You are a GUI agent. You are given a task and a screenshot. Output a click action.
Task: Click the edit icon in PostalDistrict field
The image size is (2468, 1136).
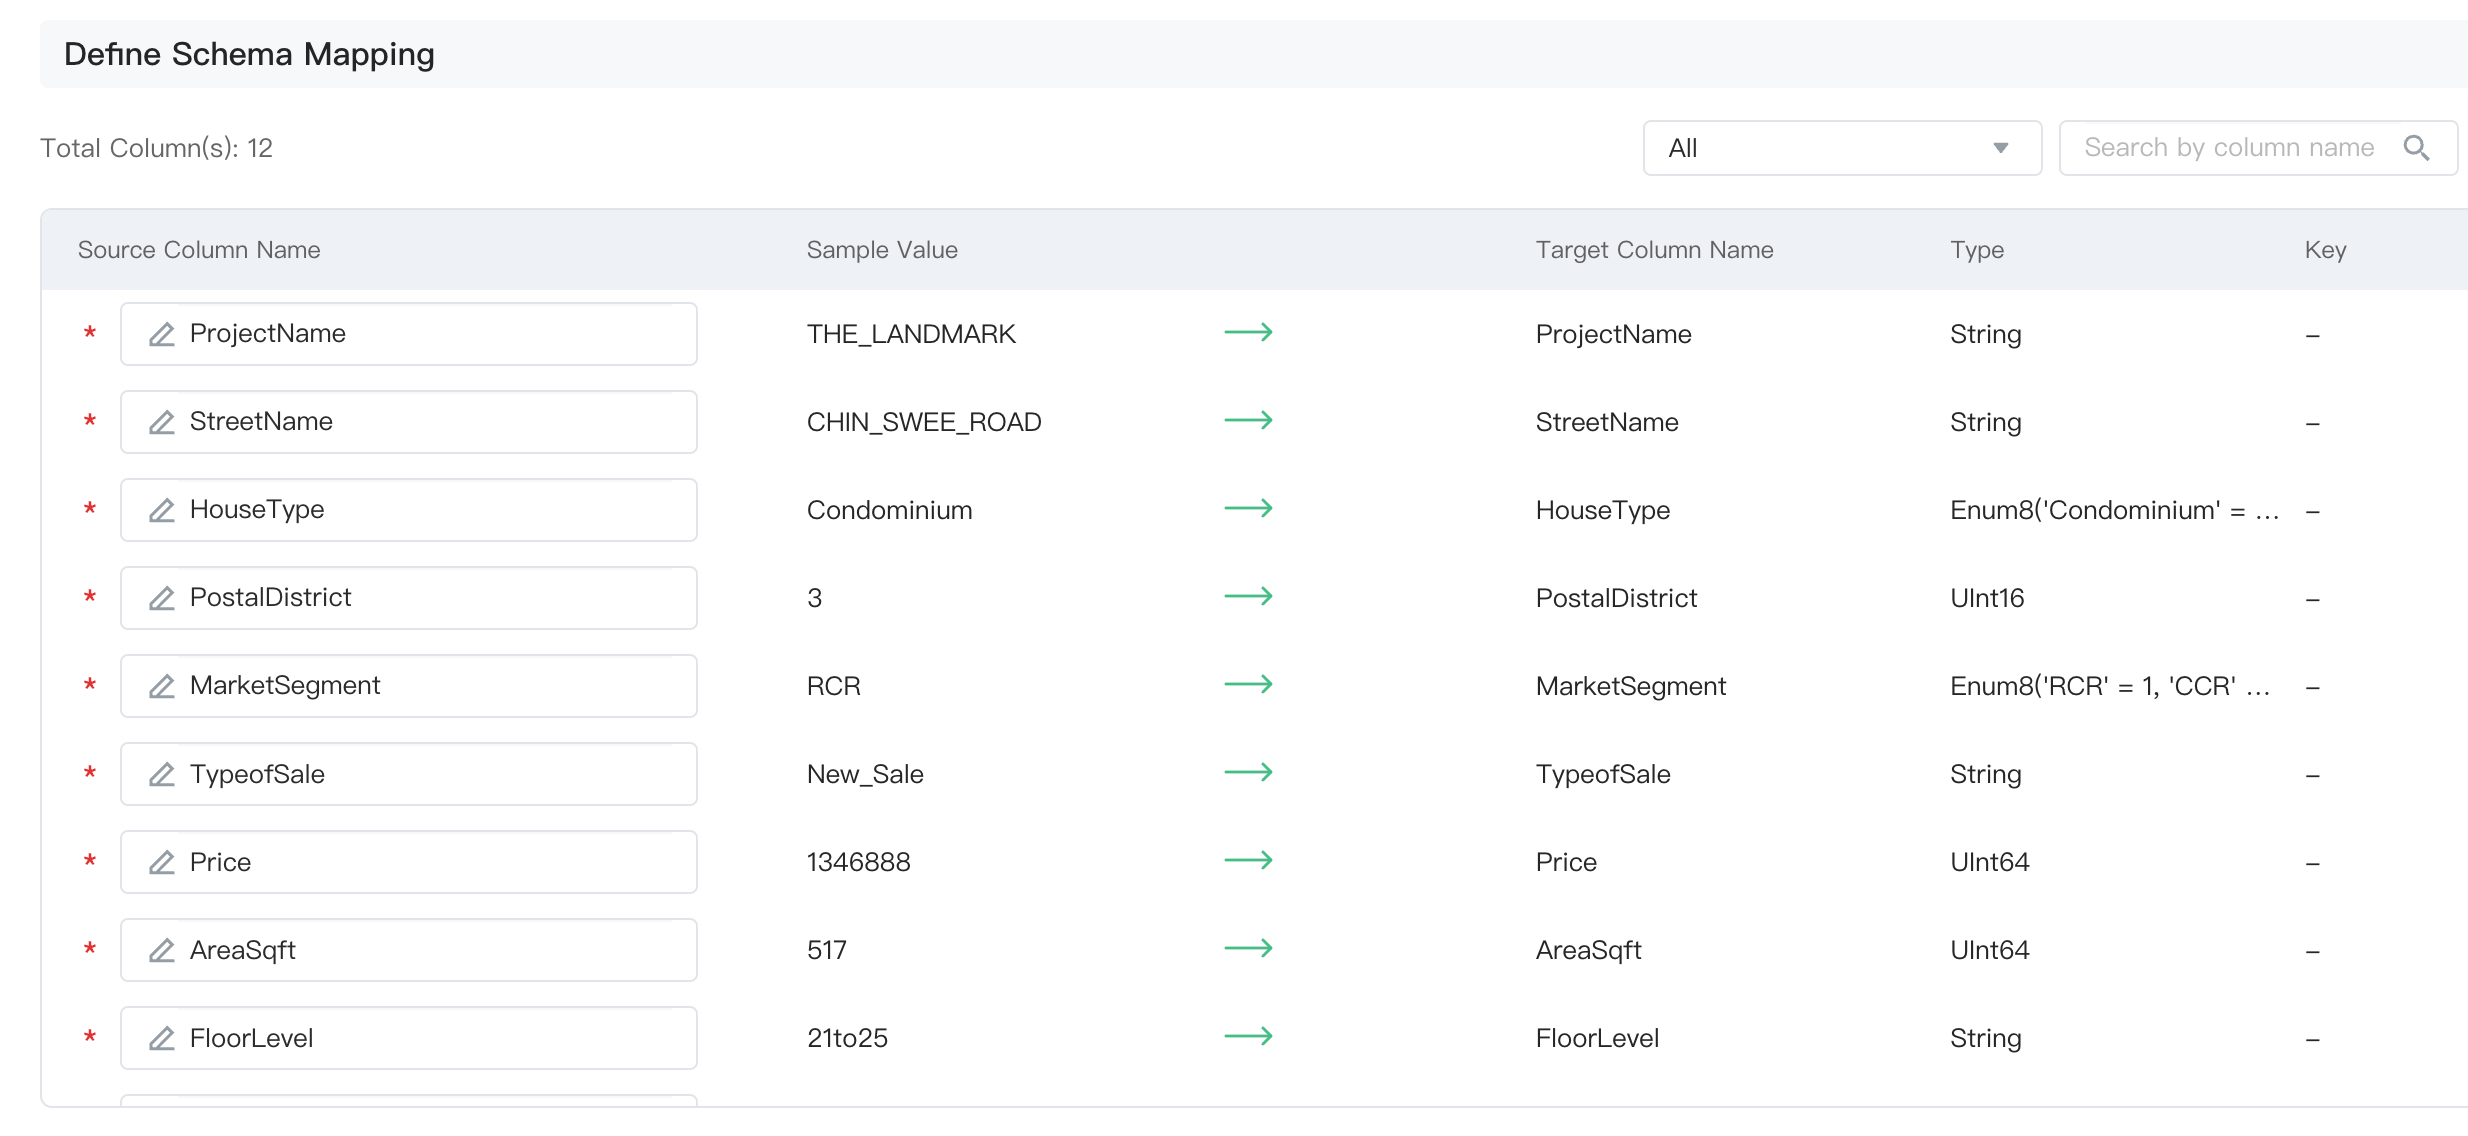(162, 598)
